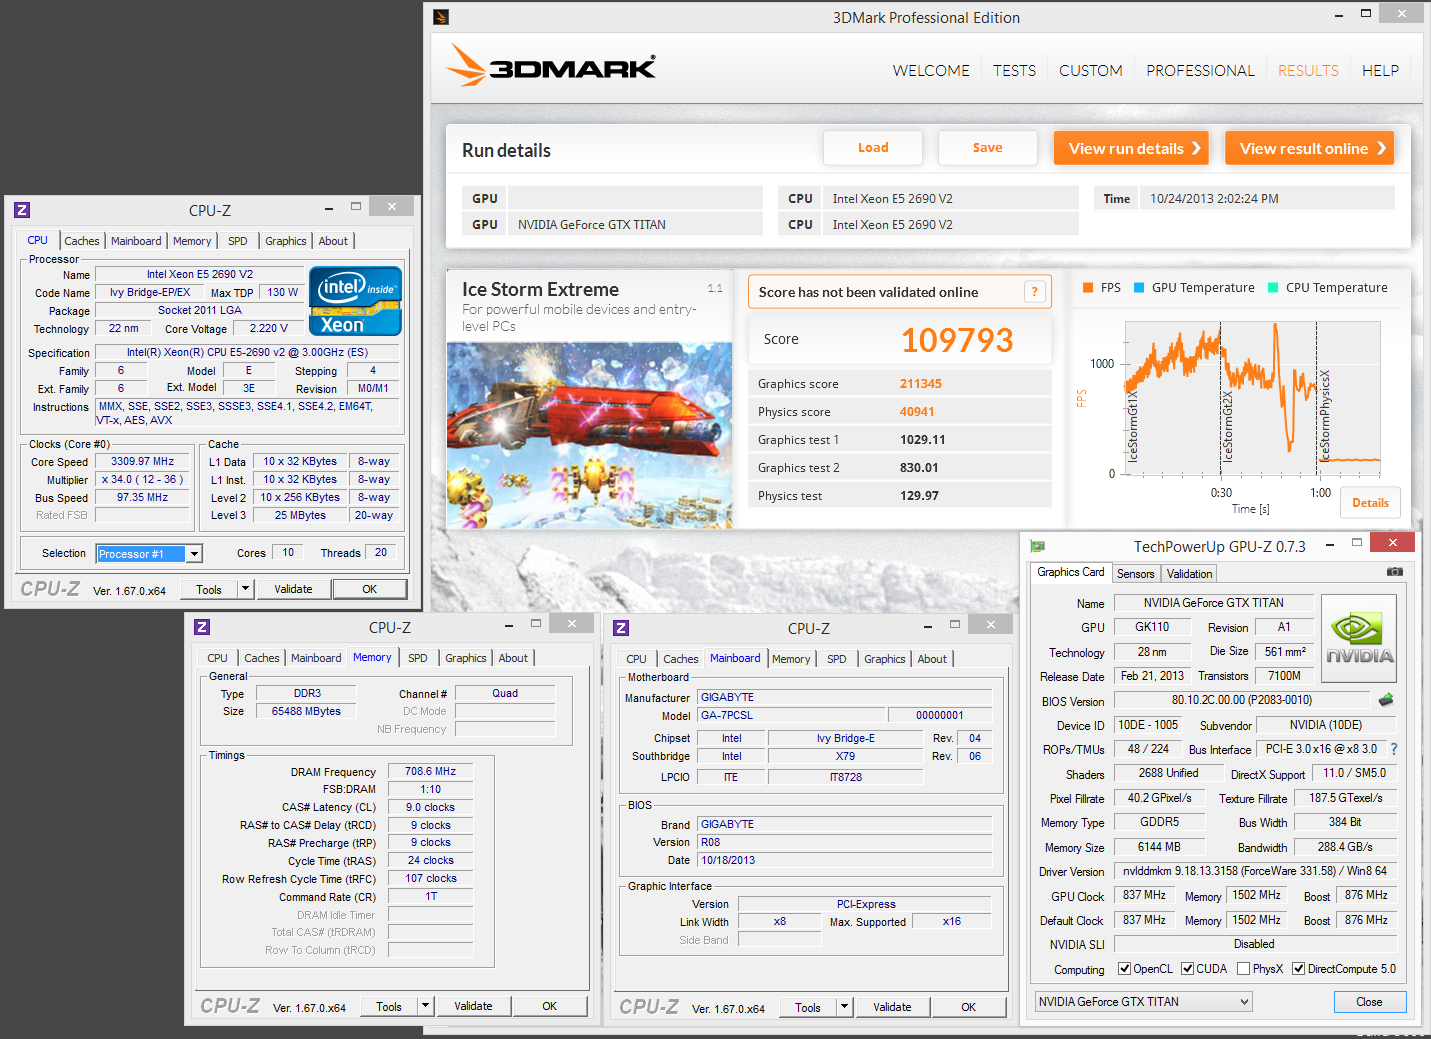
Task: Click the 109793 score value
Action: pos(957,340)
